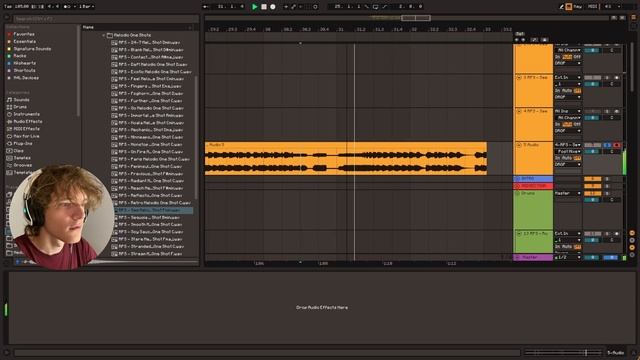Toggle the Computer MIDI Keyboard icon

569,7
